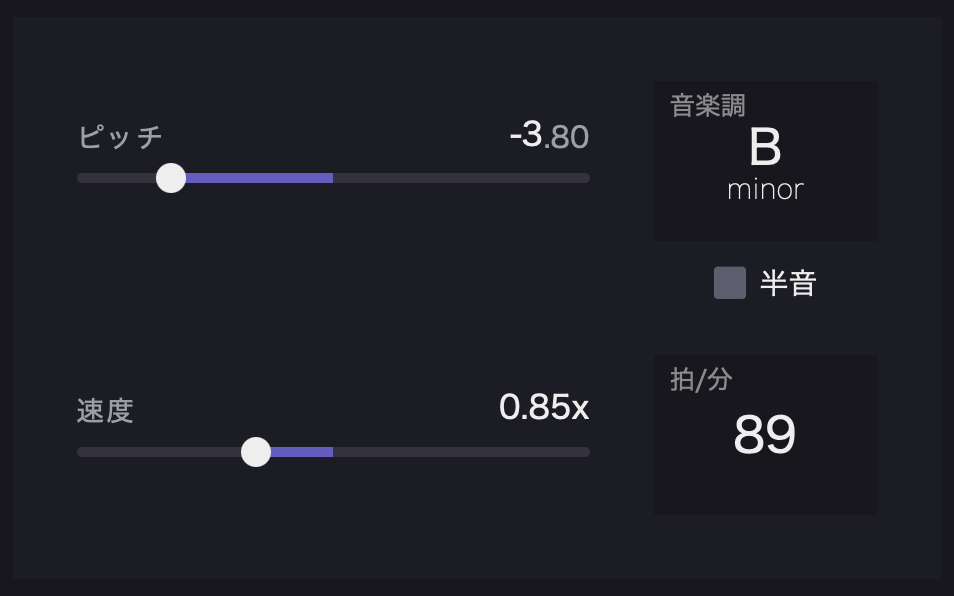Click the .80 decimal part of pitch value
Viewport: 954px width, 596px height.
[x=568, y=137]
